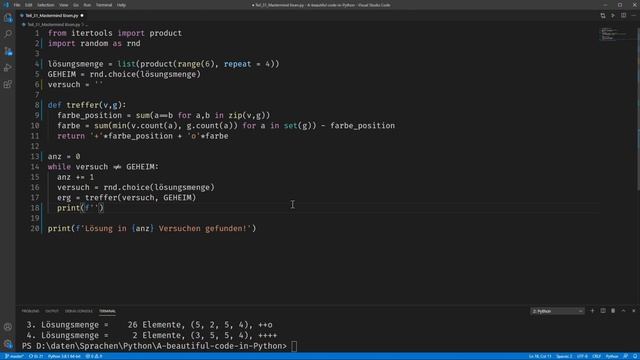Run the Python file with the play icon
Image resolution: width=640 pixels, height=360 pixels.
tap(613, 16)
